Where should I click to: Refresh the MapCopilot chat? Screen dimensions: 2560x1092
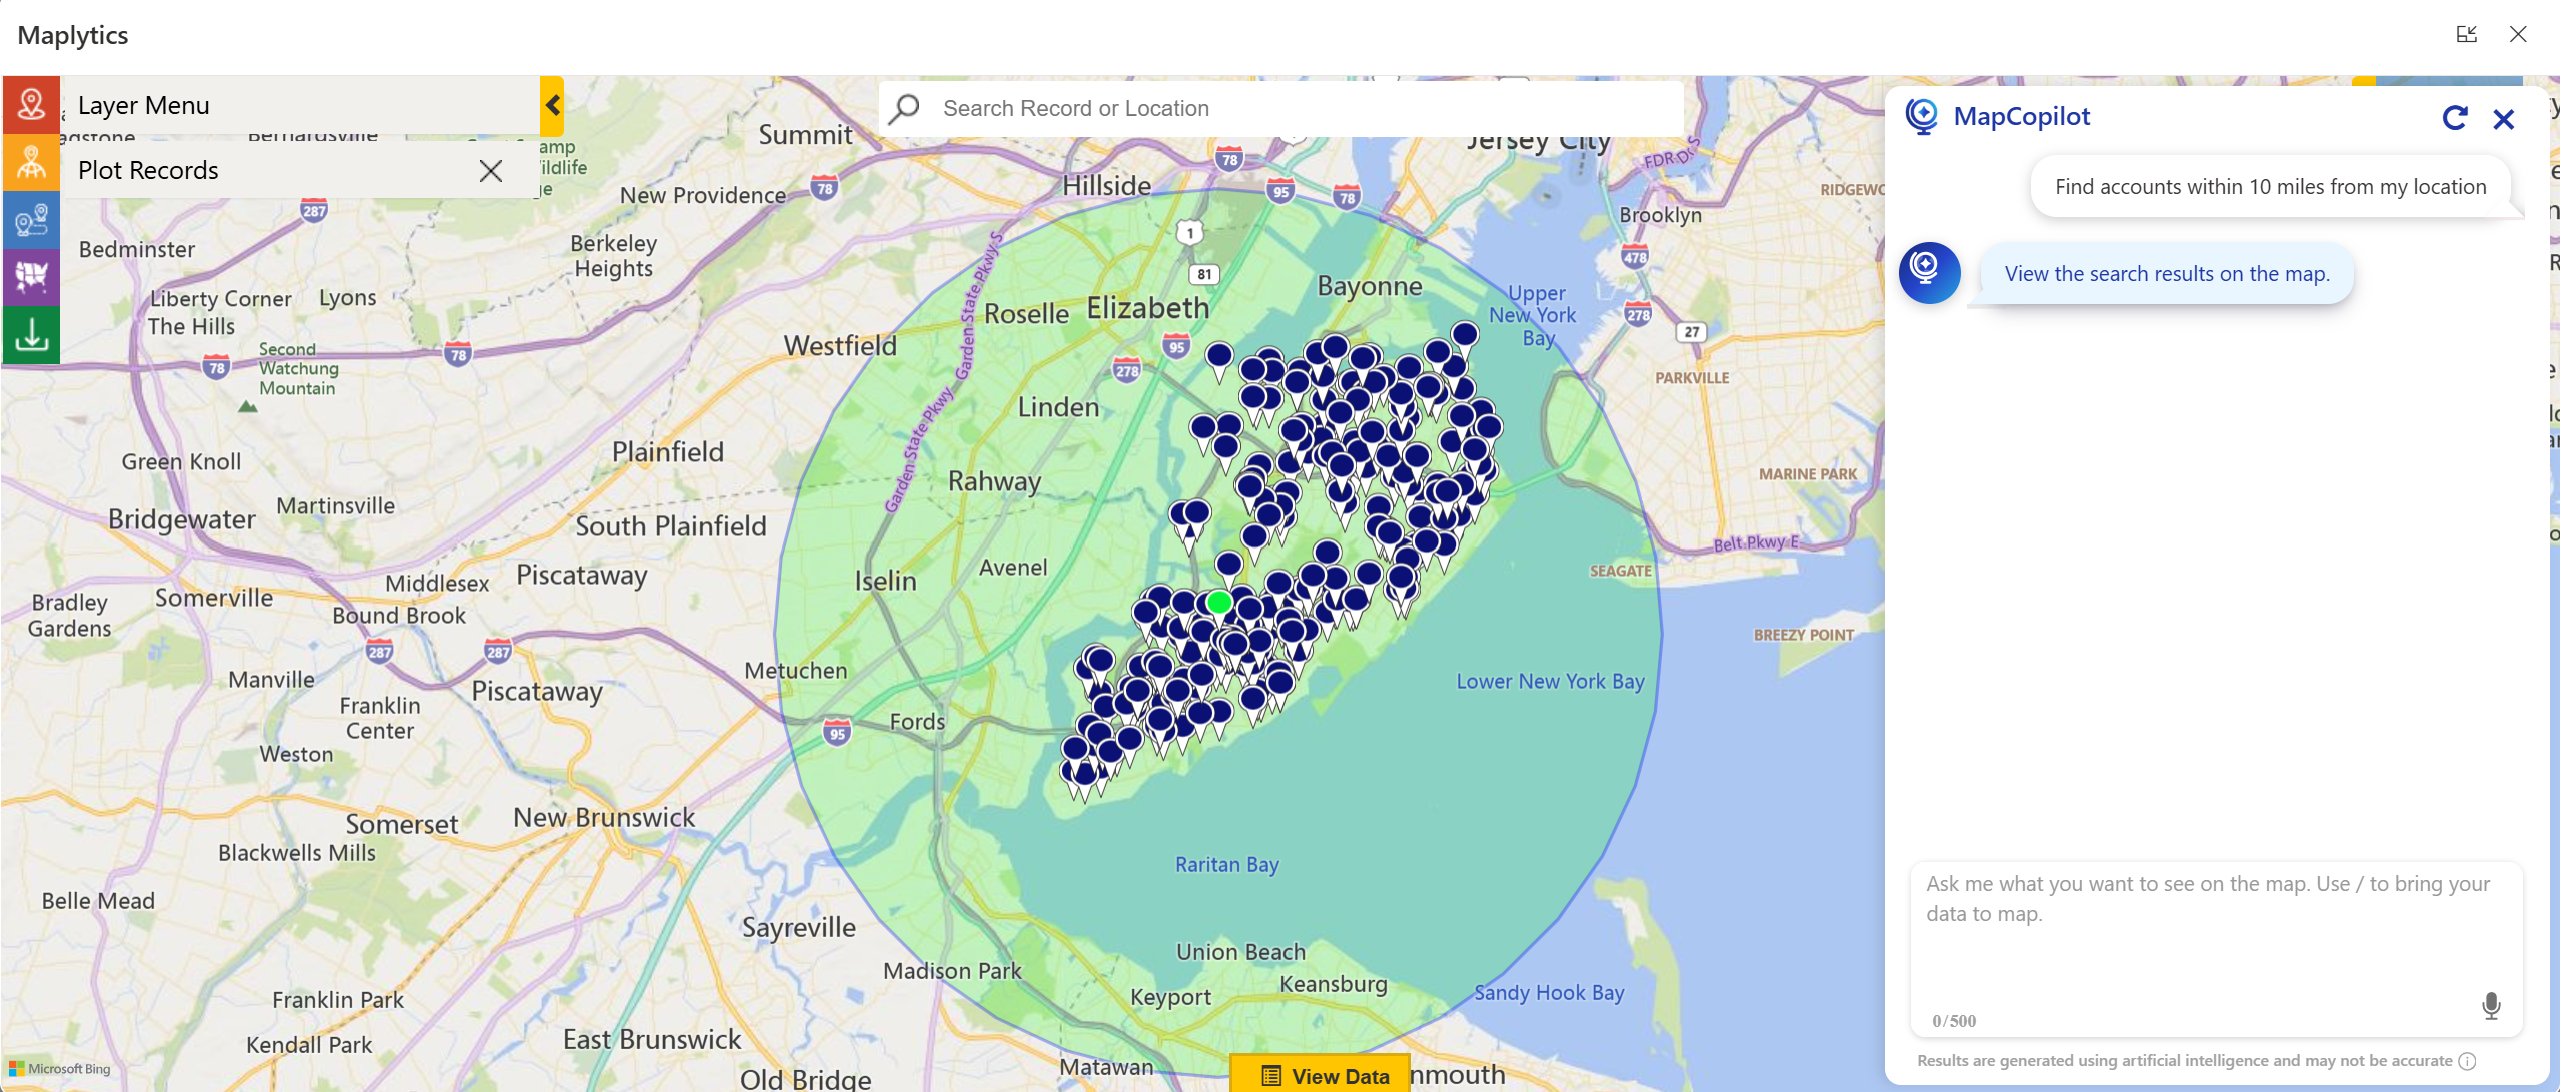2454,119
